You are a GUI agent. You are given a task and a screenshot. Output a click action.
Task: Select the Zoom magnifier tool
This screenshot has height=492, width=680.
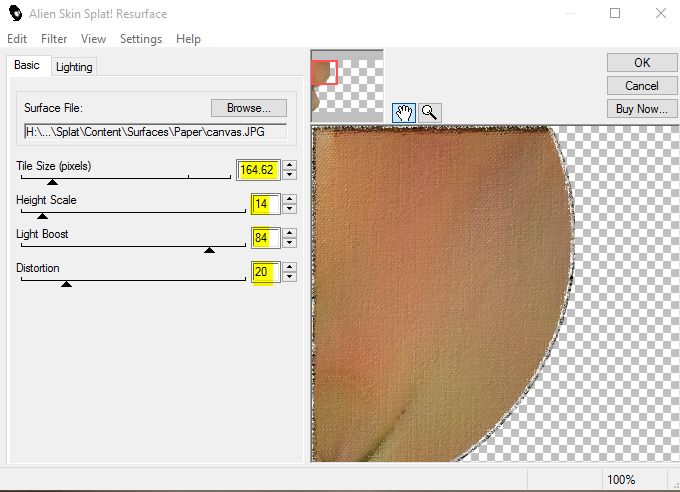430,113
